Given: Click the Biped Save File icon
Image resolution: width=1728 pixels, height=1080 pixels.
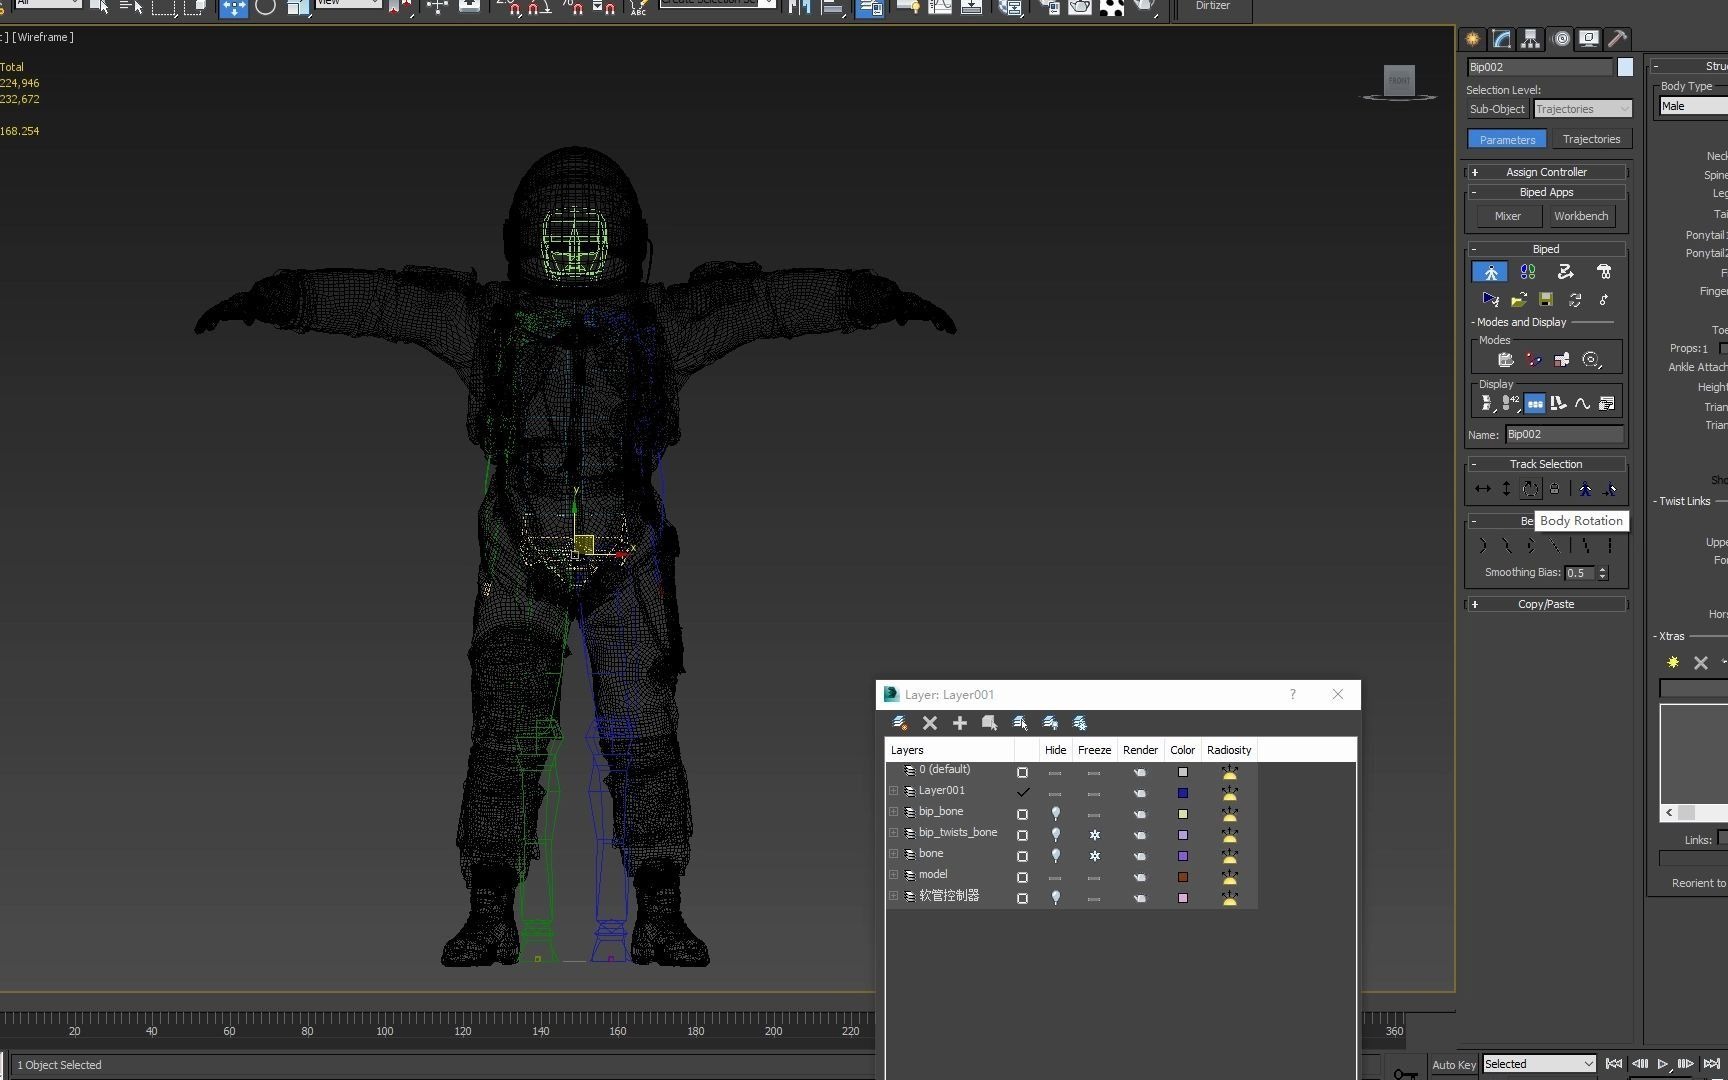Looking at the screenshot, I should click(x=1546, y=300).
